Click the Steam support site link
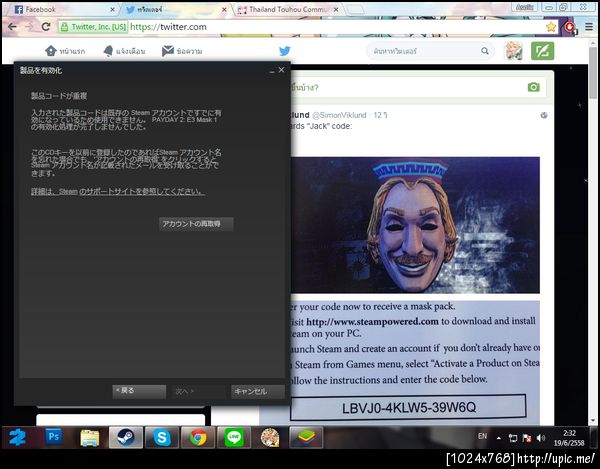 (x=118, y=191)
